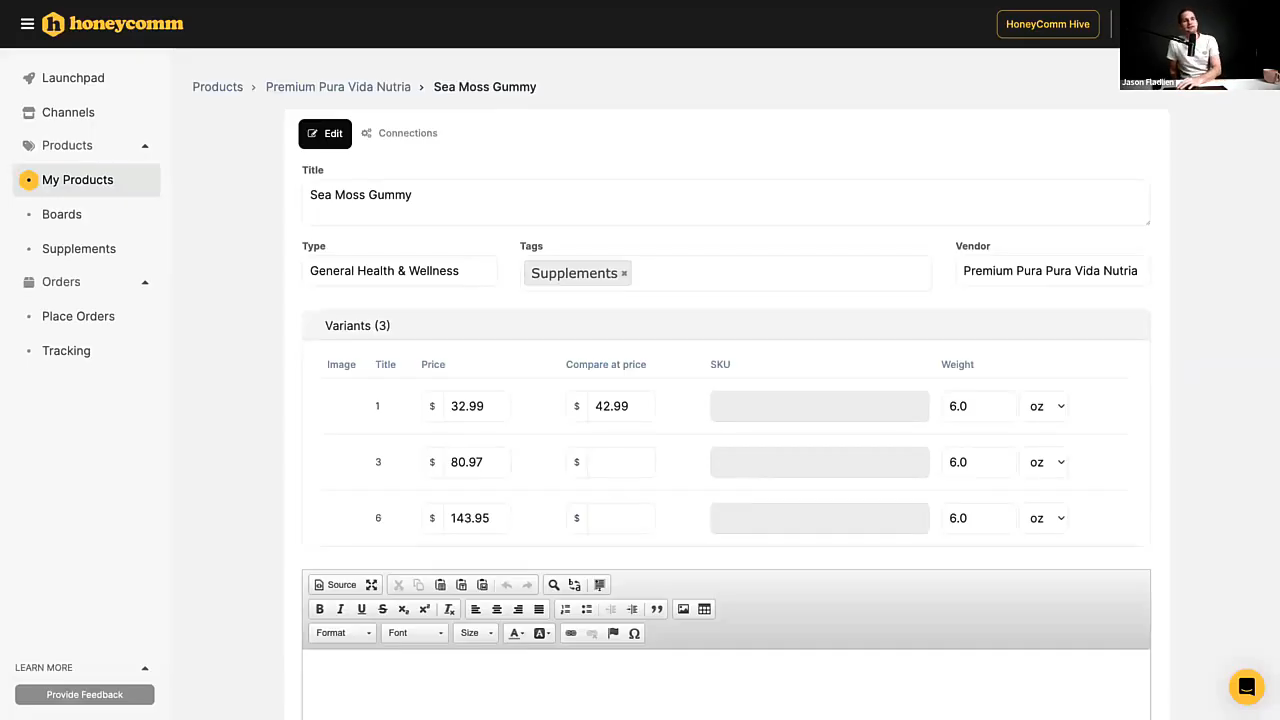Viewport: 1280px width, 720px height.
Task: Insert a table into the editor
Action: point(705,609)
